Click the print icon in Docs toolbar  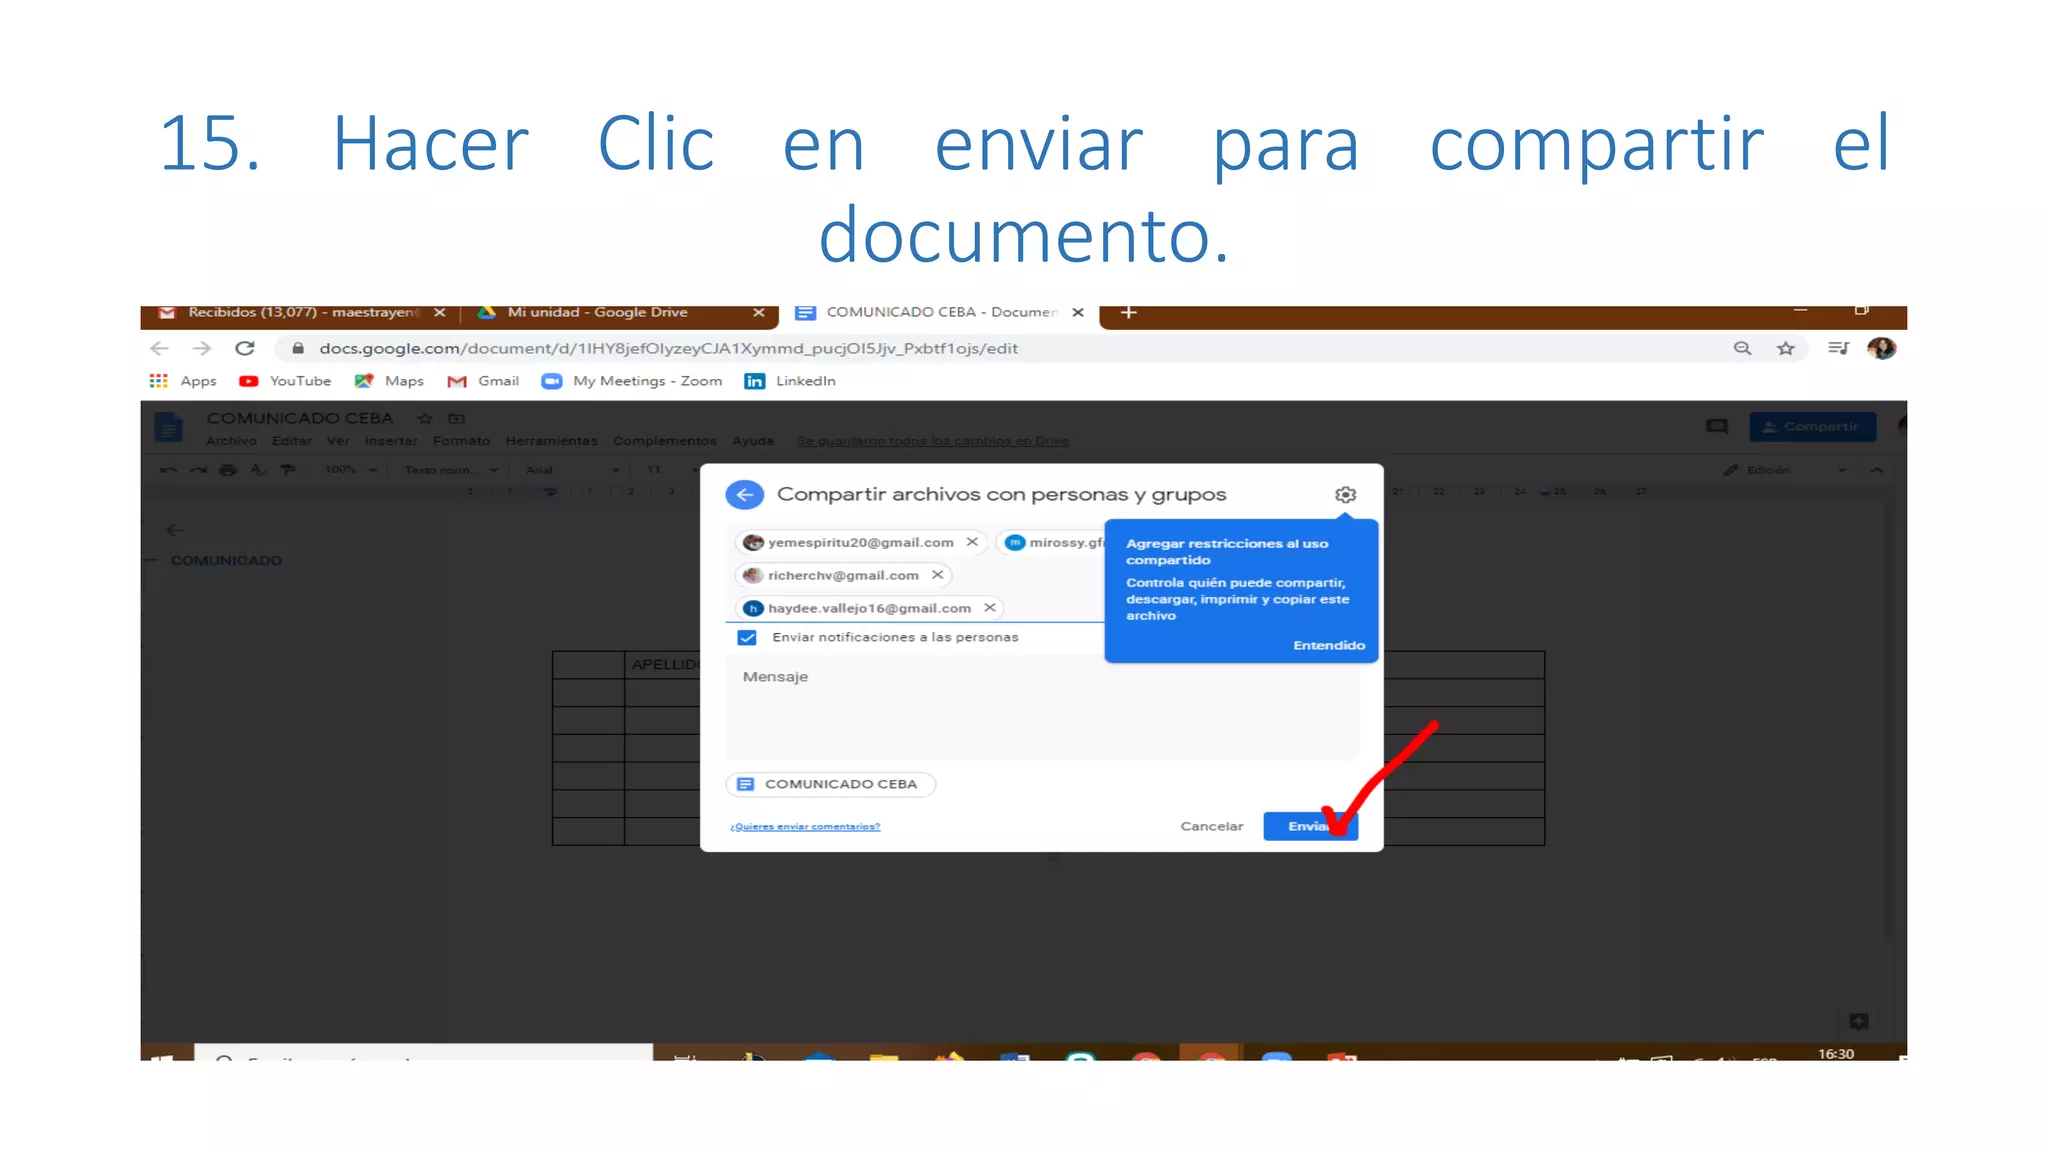click(228, 470)
